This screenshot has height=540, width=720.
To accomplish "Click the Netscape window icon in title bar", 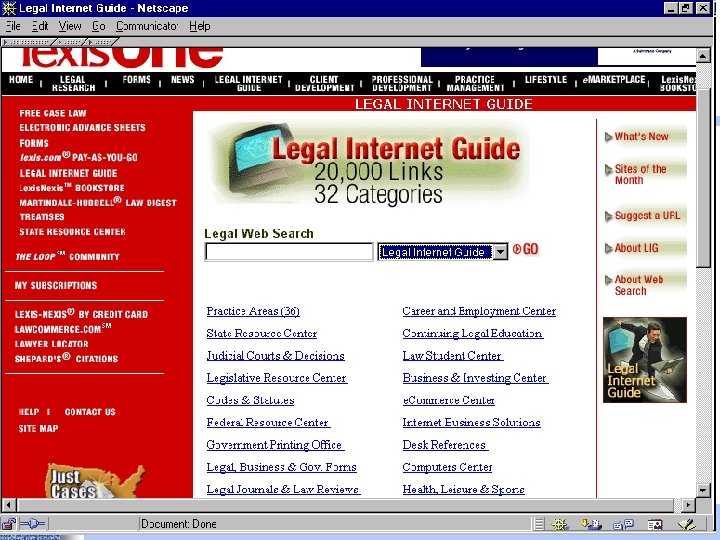I will tap(9, 8).
